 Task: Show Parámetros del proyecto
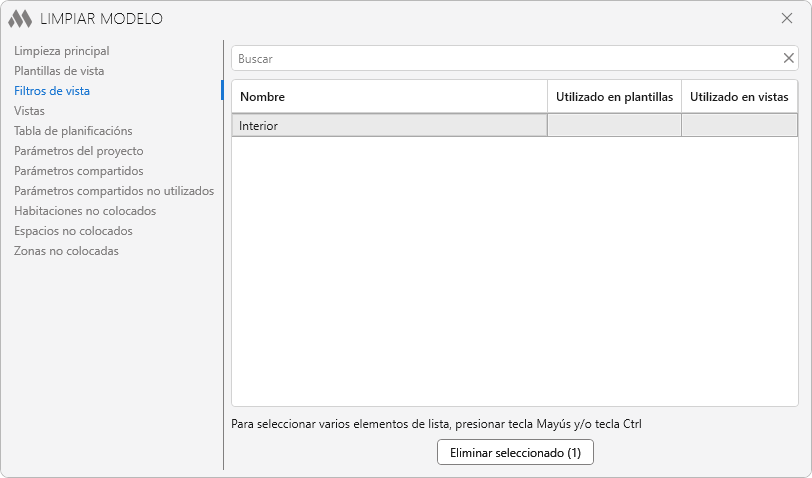79,151
